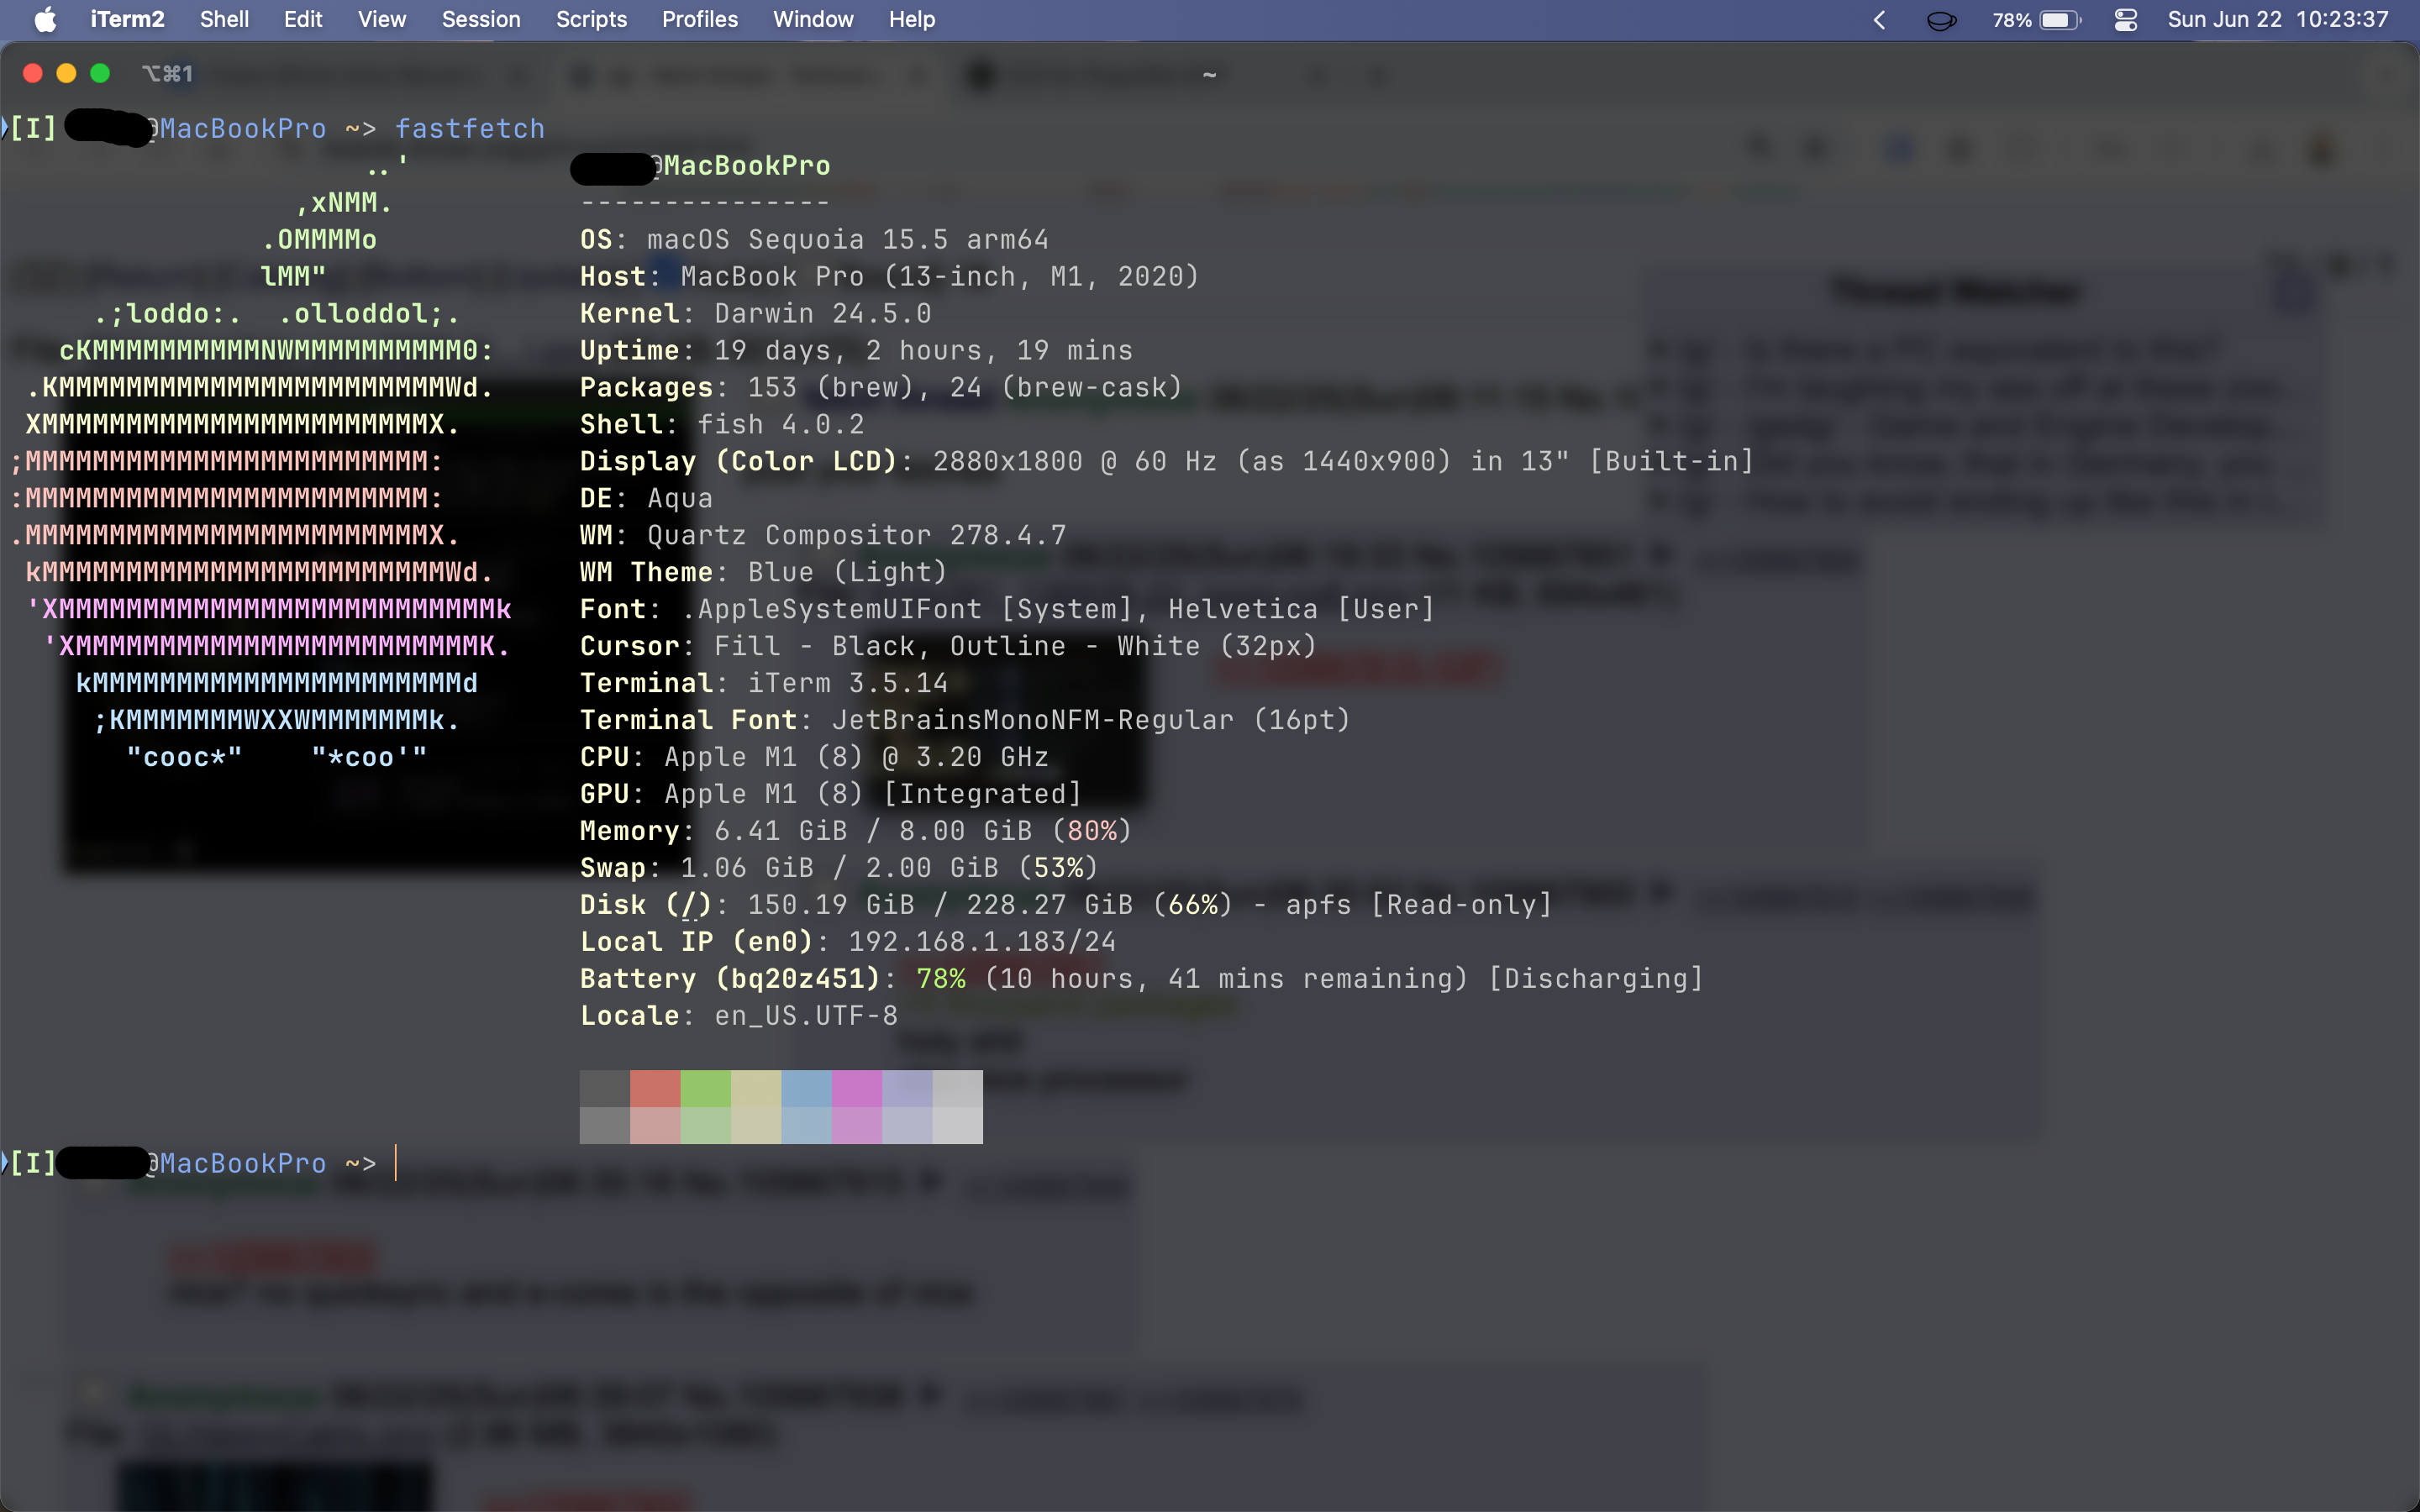Click the darker blue palette block
The image size is (2420, 1512).
pos(807,1088)
